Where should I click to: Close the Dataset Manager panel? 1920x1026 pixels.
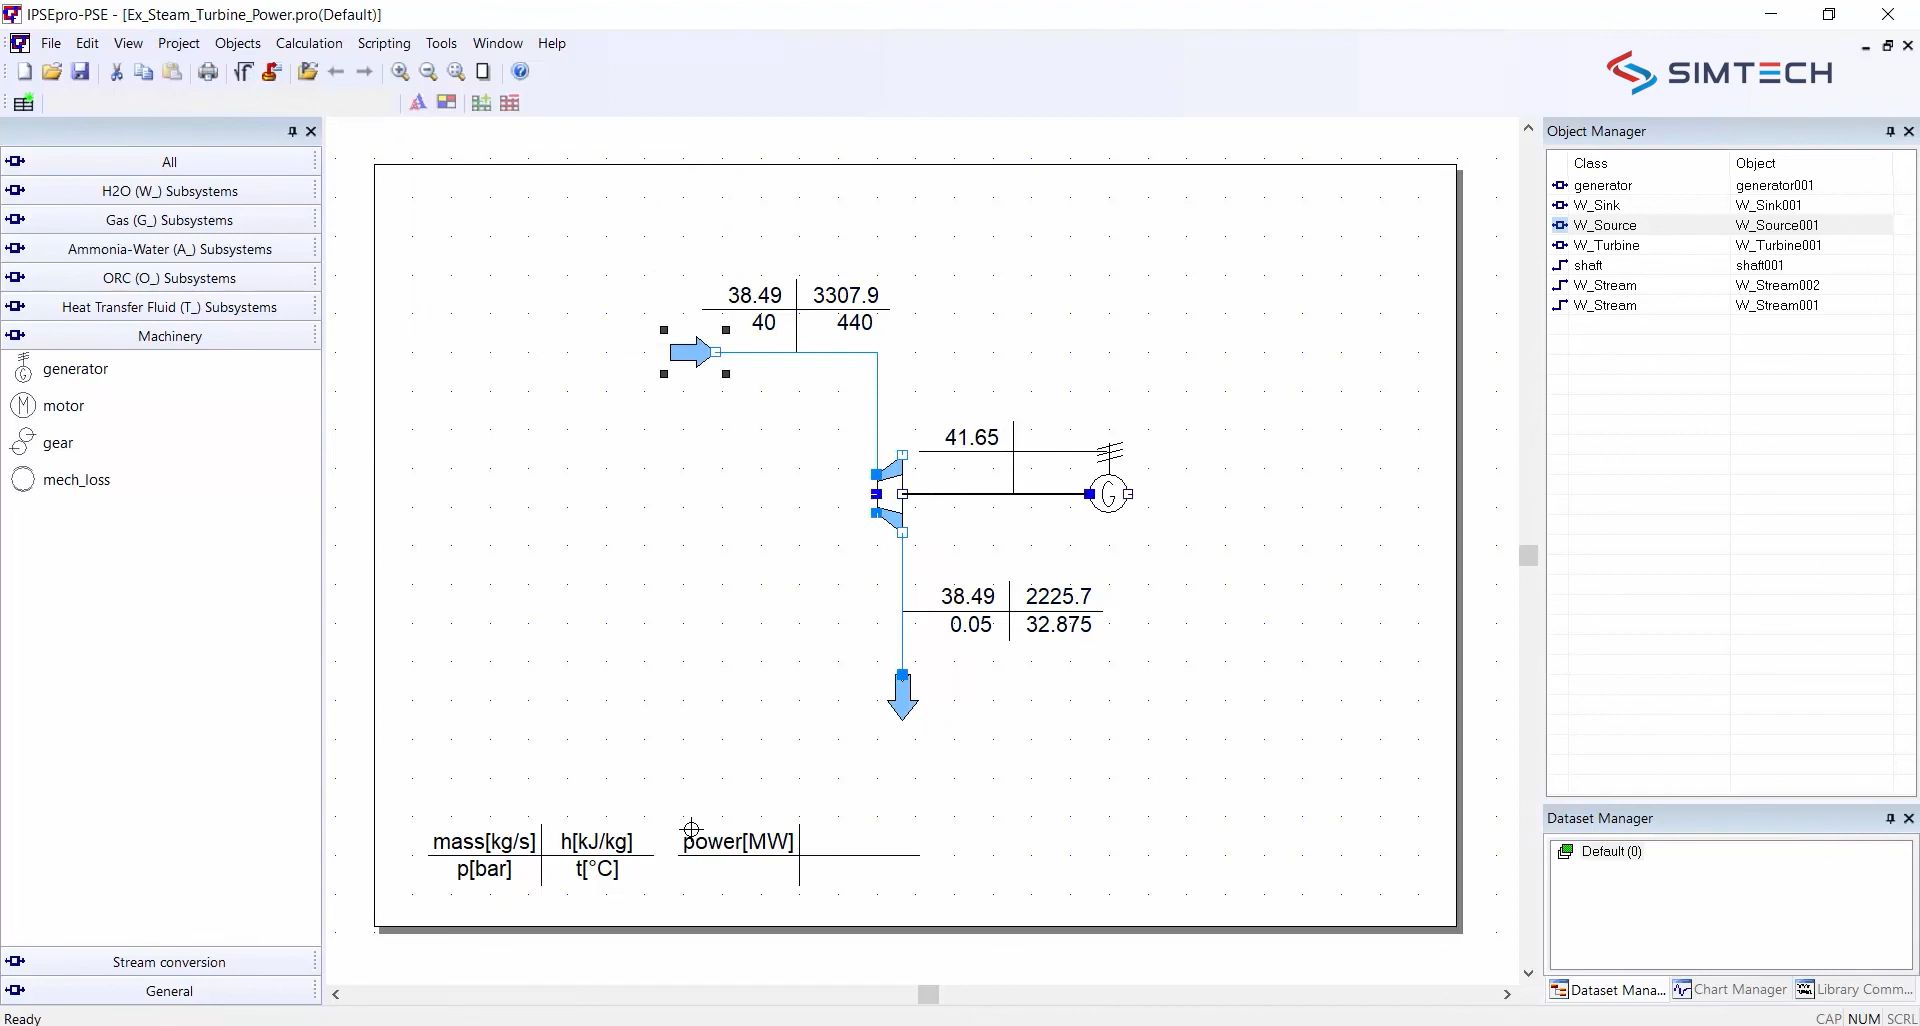(x=1909, y=819)
